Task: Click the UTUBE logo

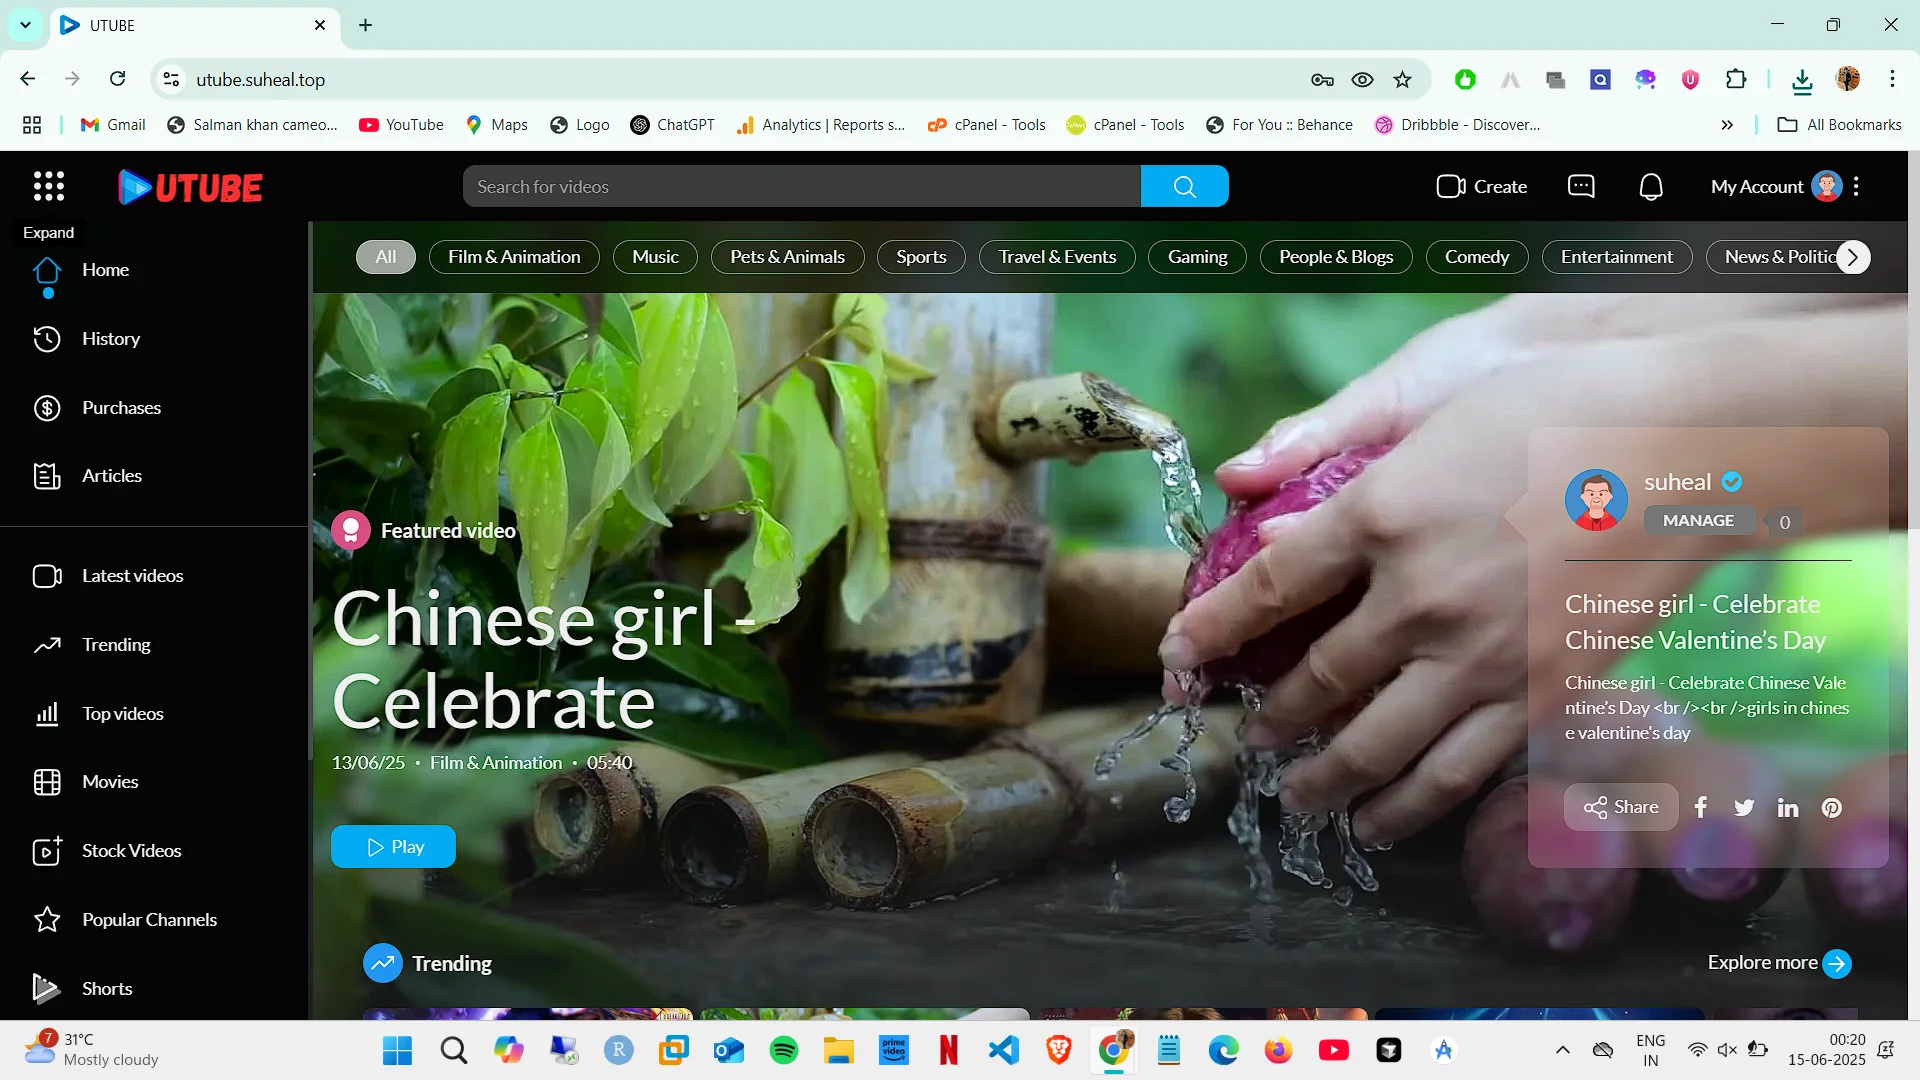Action: 190,187
